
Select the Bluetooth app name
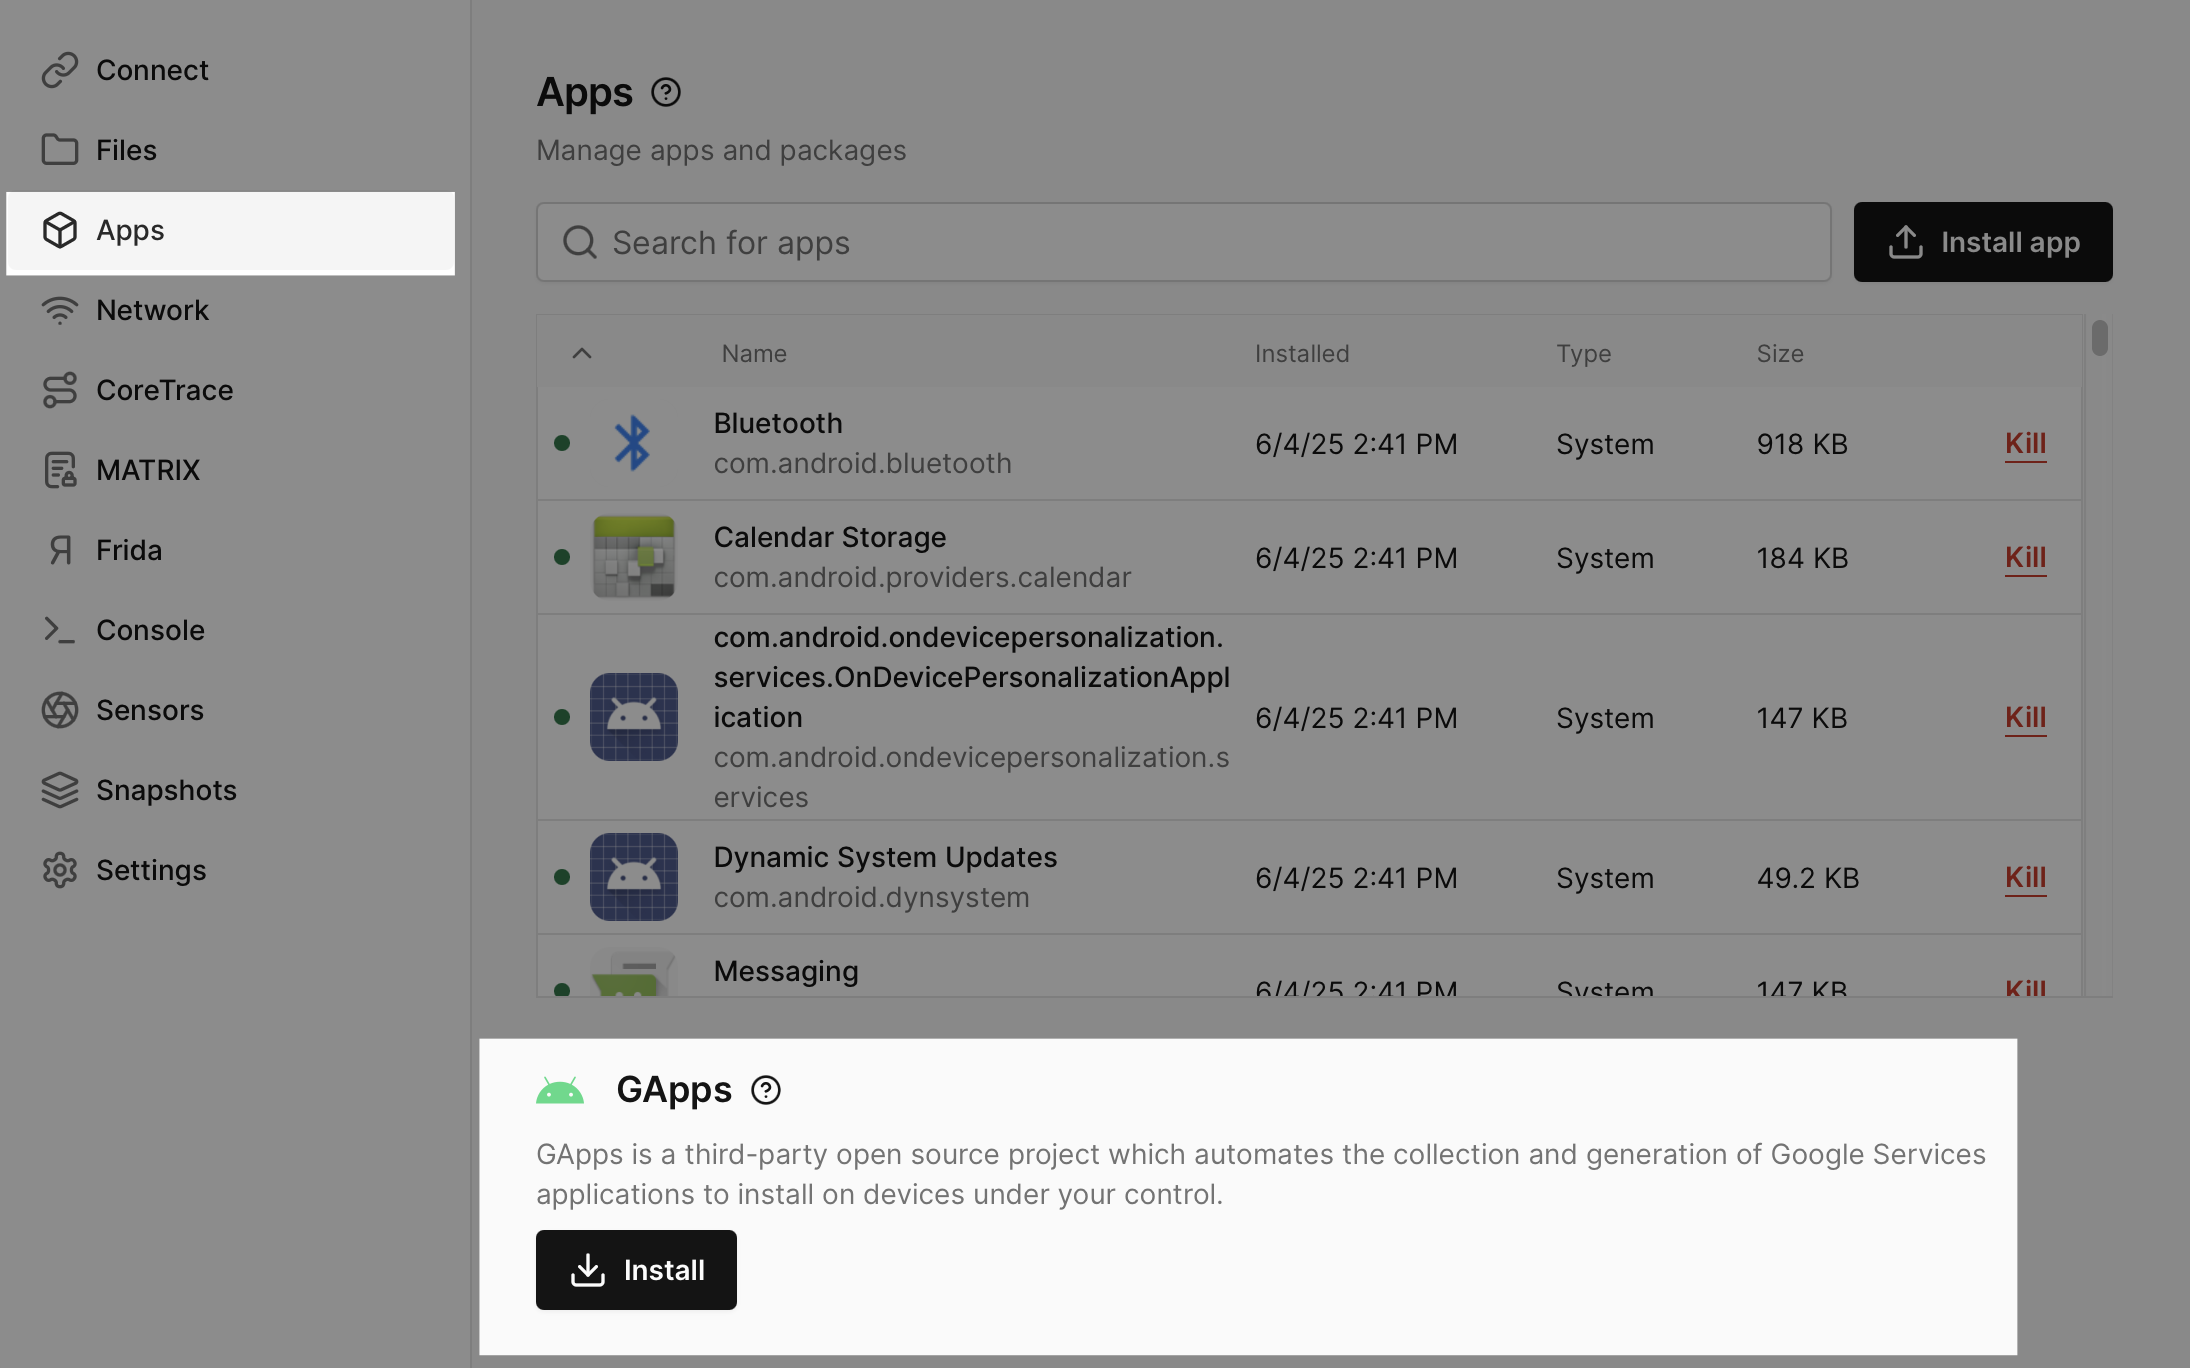(778, 423)
